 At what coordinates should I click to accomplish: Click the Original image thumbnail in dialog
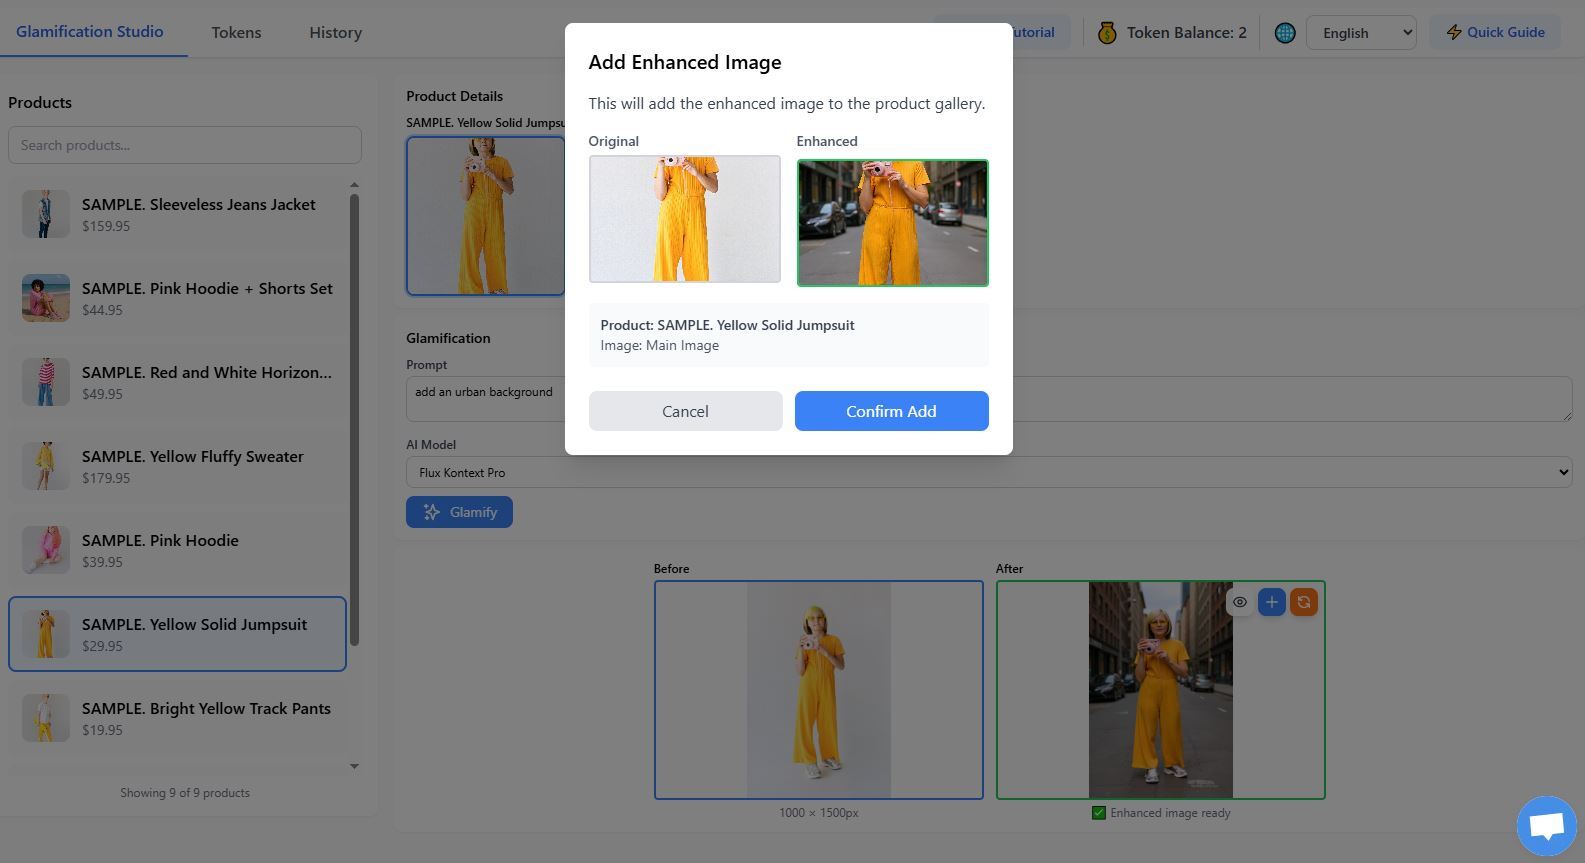tap(684, 219)
